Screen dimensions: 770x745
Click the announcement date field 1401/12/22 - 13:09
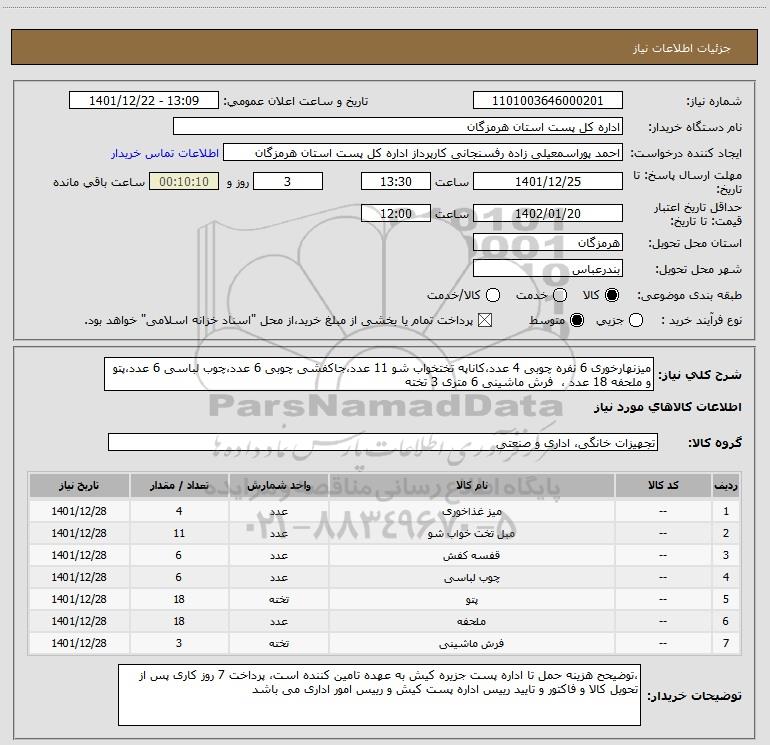[144, 101]
